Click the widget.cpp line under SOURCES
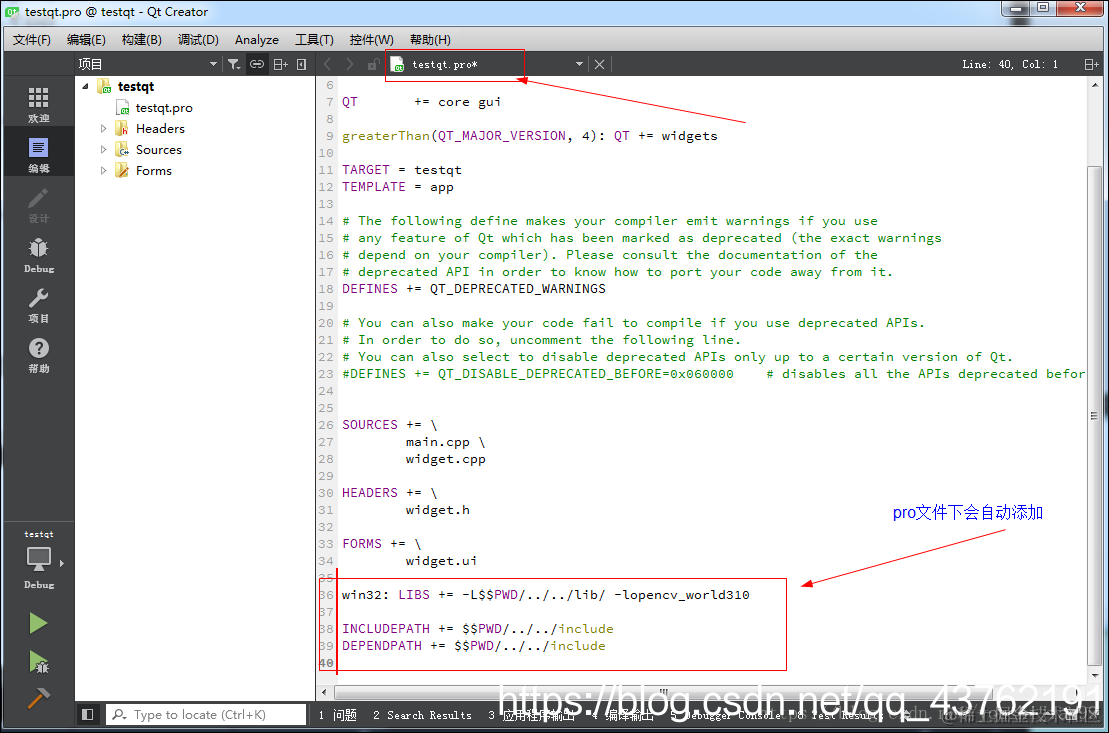This screenshot has height=733, width=1109. (445, 458)
